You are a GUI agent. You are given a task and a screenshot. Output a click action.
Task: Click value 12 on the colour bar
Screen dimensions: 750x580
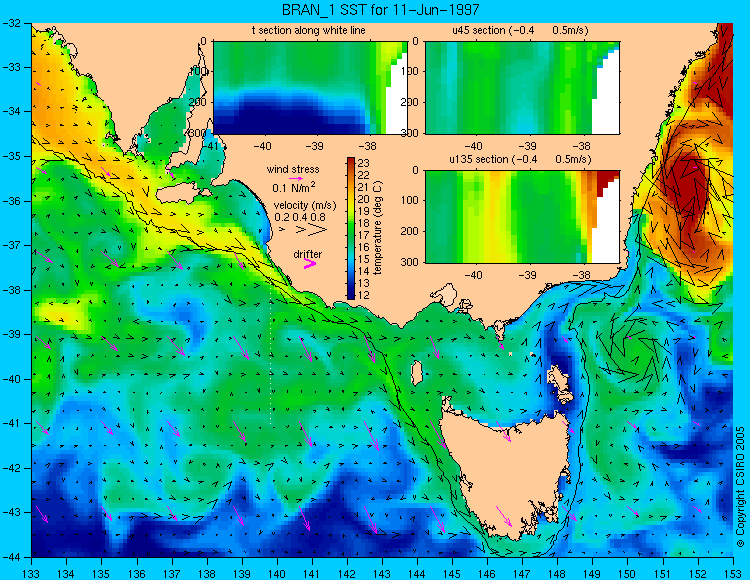(364, 295)
